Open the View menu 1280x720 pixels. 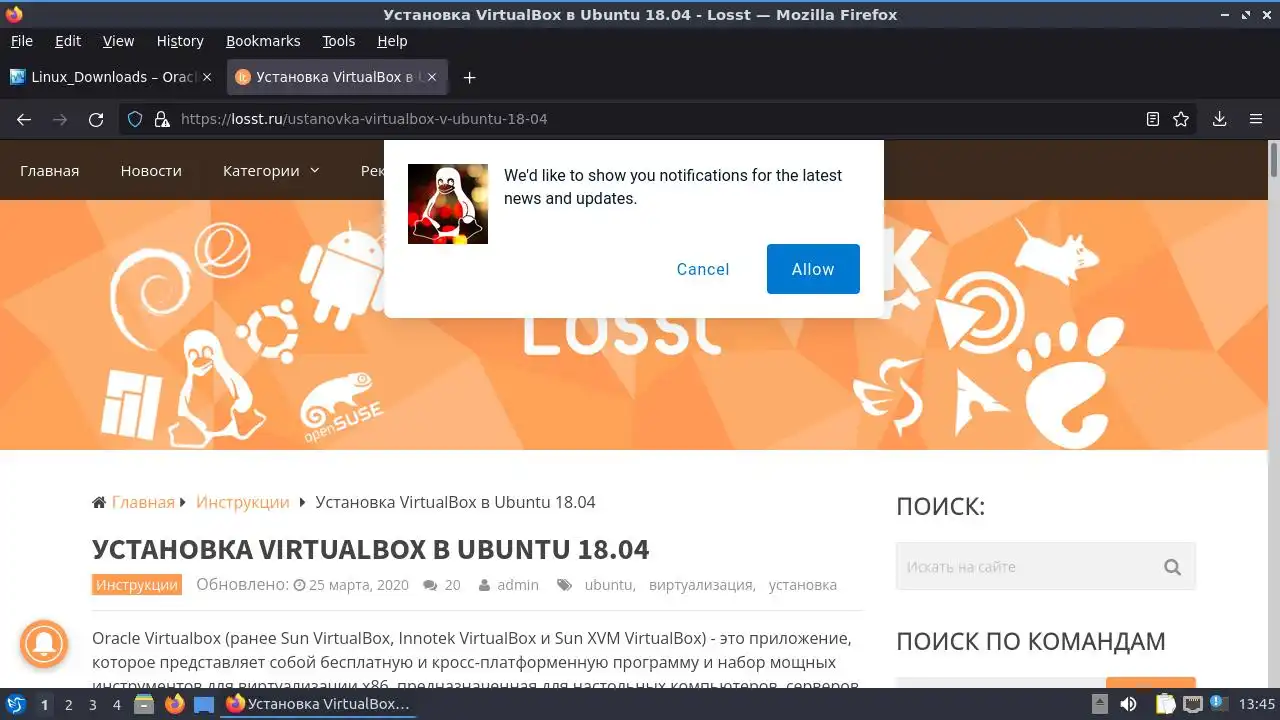pos(118,41)
